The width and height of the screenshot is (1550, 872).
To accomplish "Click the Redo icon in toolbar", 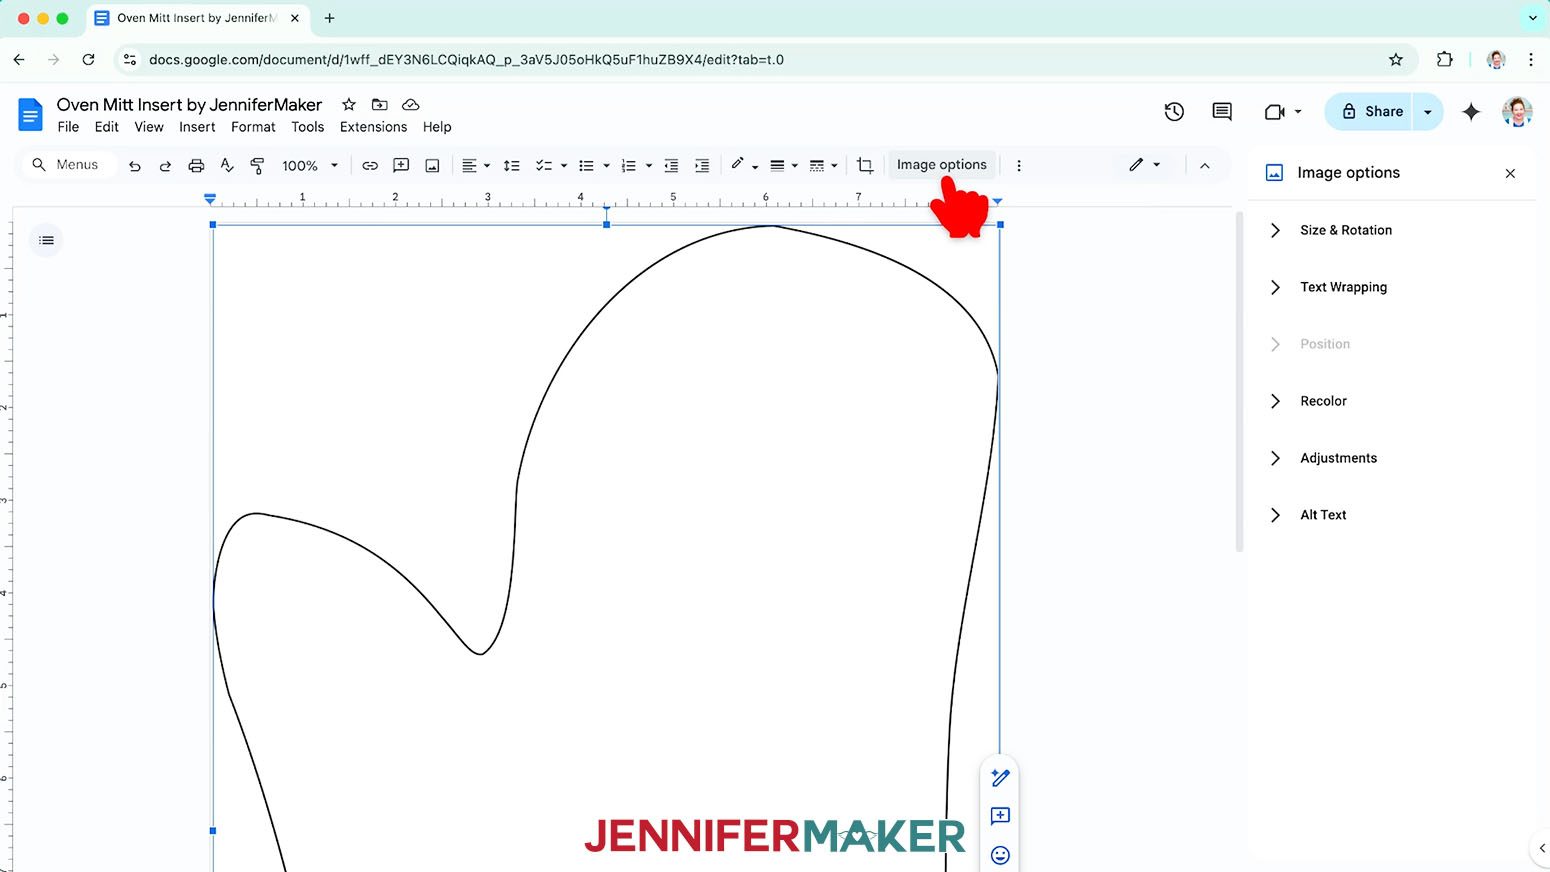I will pos(165,166).
